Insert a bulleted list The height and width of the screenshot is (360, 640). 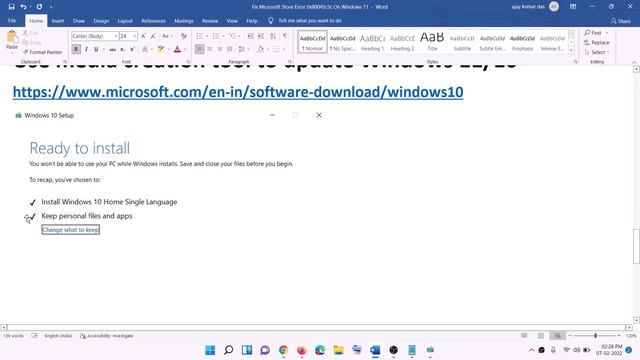click(x=200, y=36)
